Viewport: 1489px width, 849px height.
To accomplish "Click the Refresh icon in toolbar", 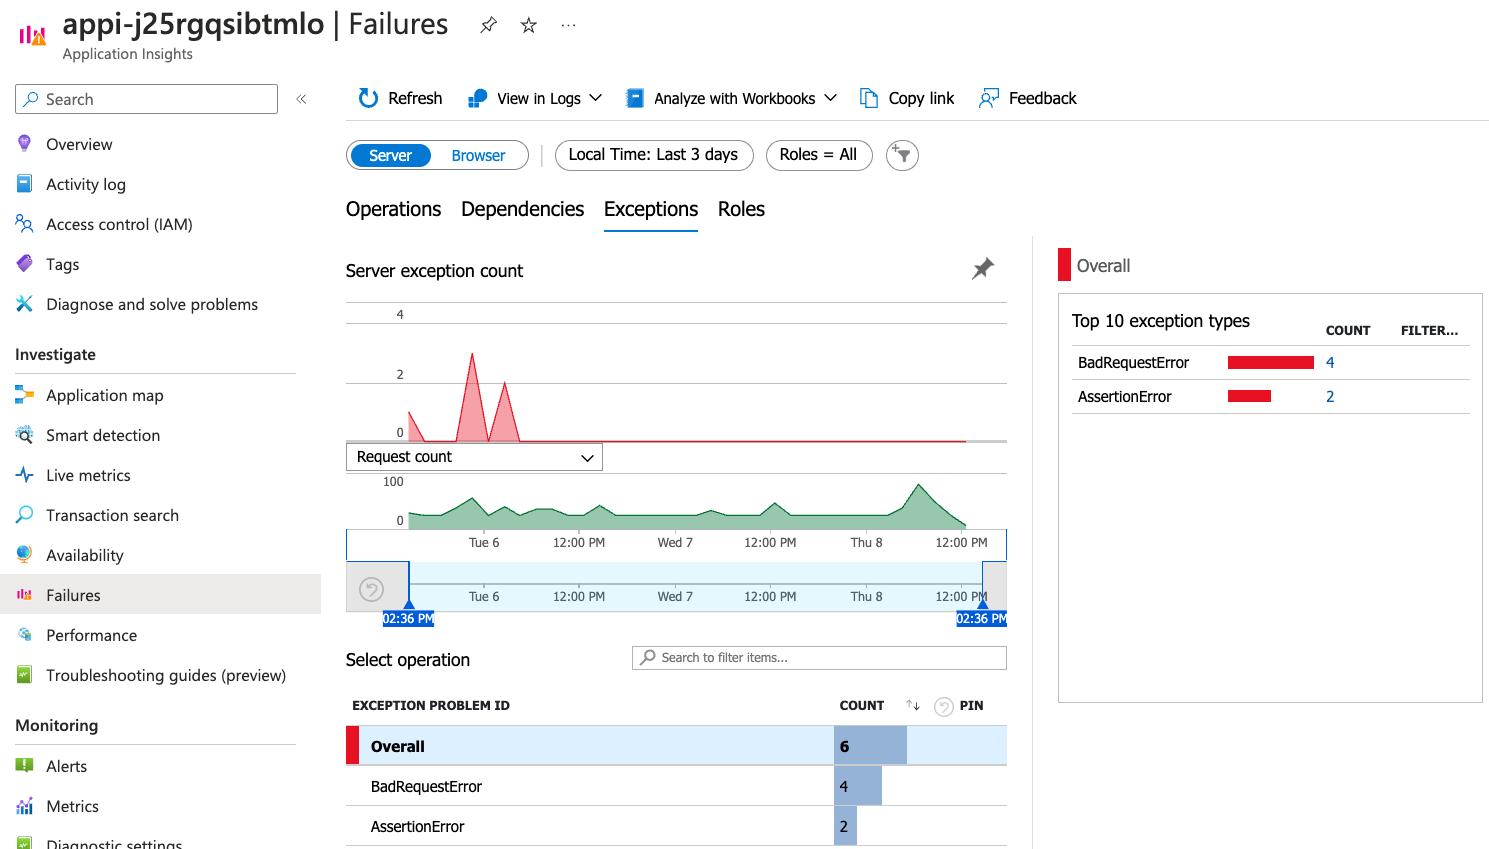I will tap(368, 98).
